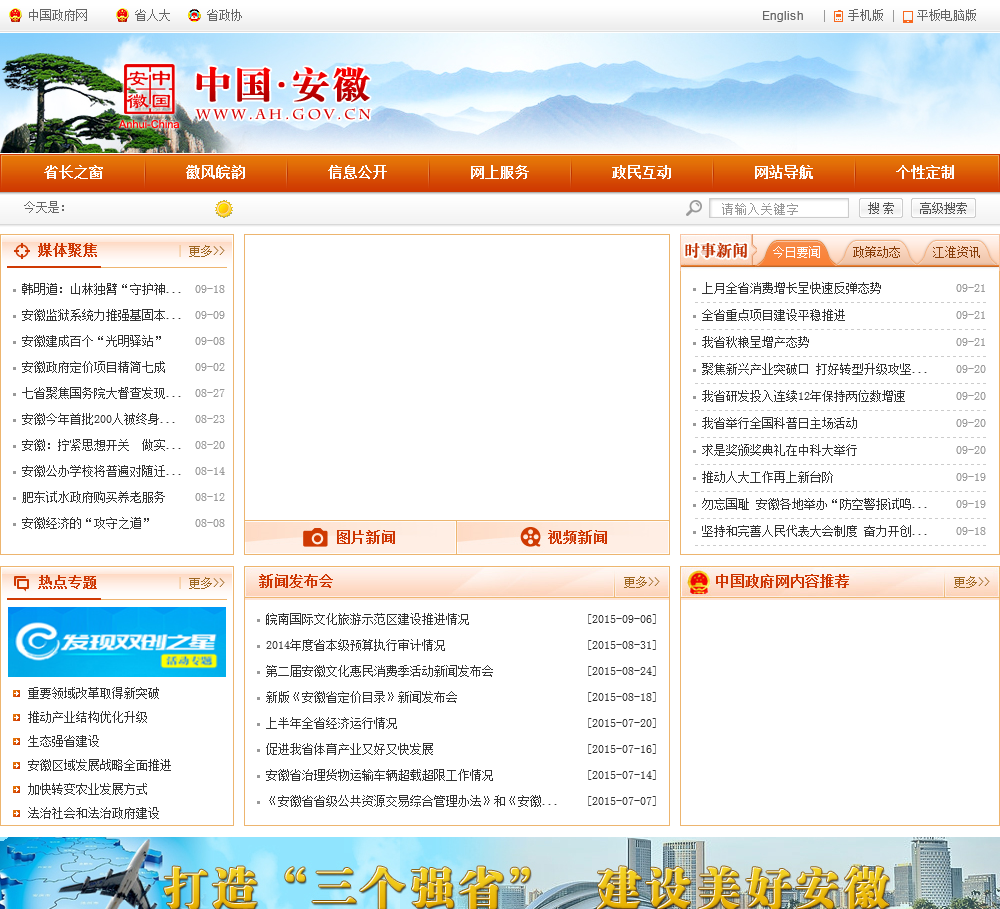Click the tablet version icon
This screenshot has width=1000, height=909.
pos(907,16)
